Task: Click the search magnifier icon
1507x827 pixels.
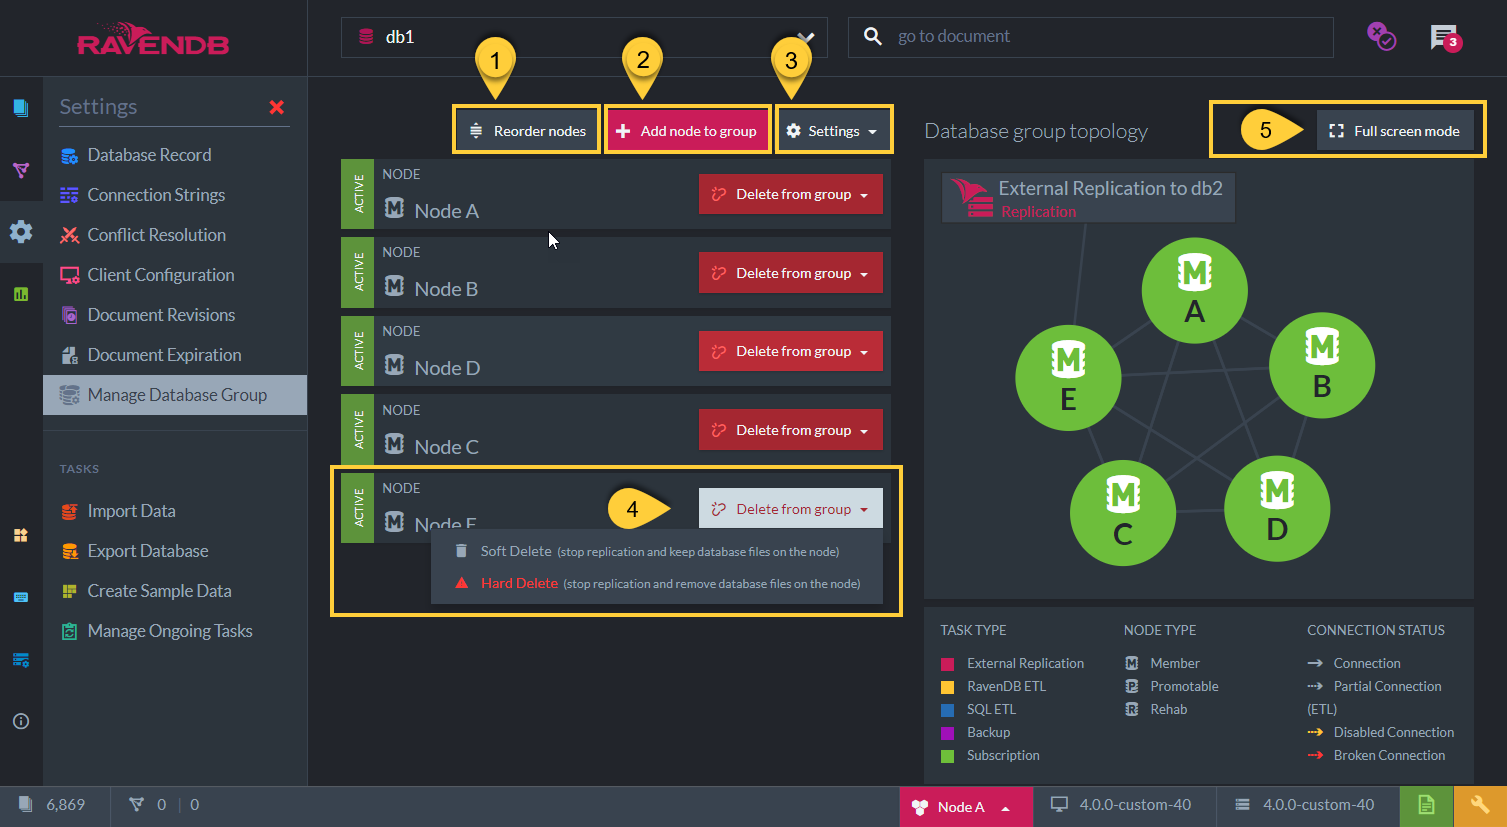Action: click(x=873, y=37)
